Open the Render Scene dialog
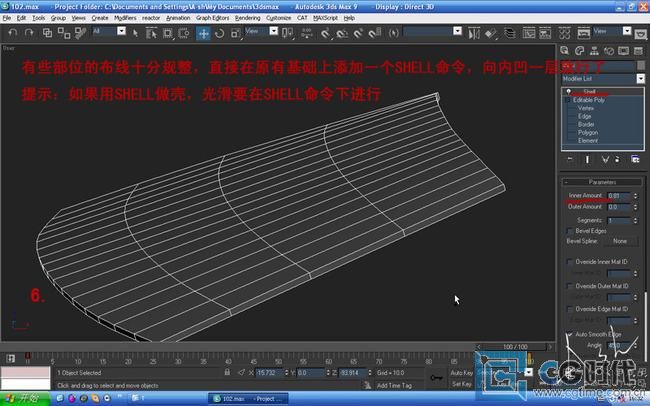 click(x=584, y=33)
